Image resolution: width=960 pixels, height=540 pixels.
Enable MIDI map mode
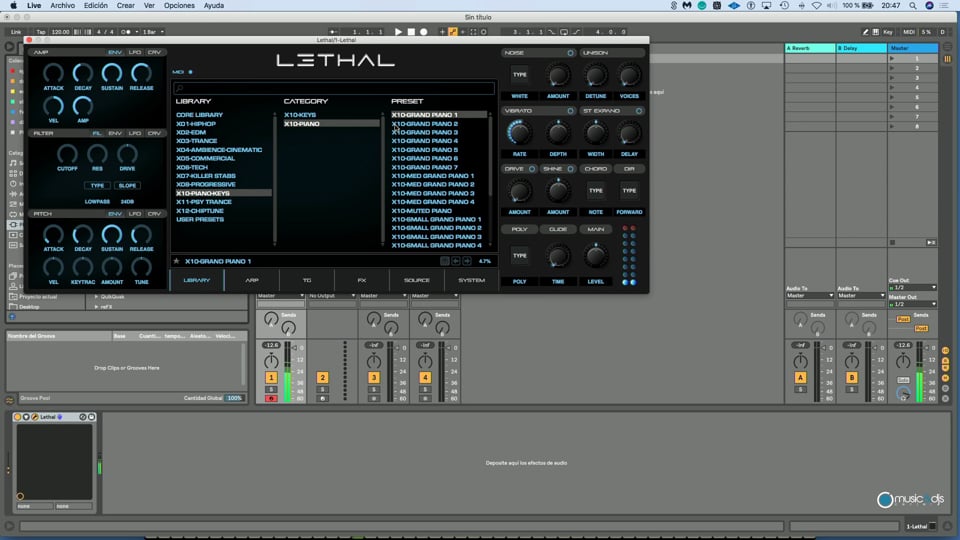coord(909,32)
